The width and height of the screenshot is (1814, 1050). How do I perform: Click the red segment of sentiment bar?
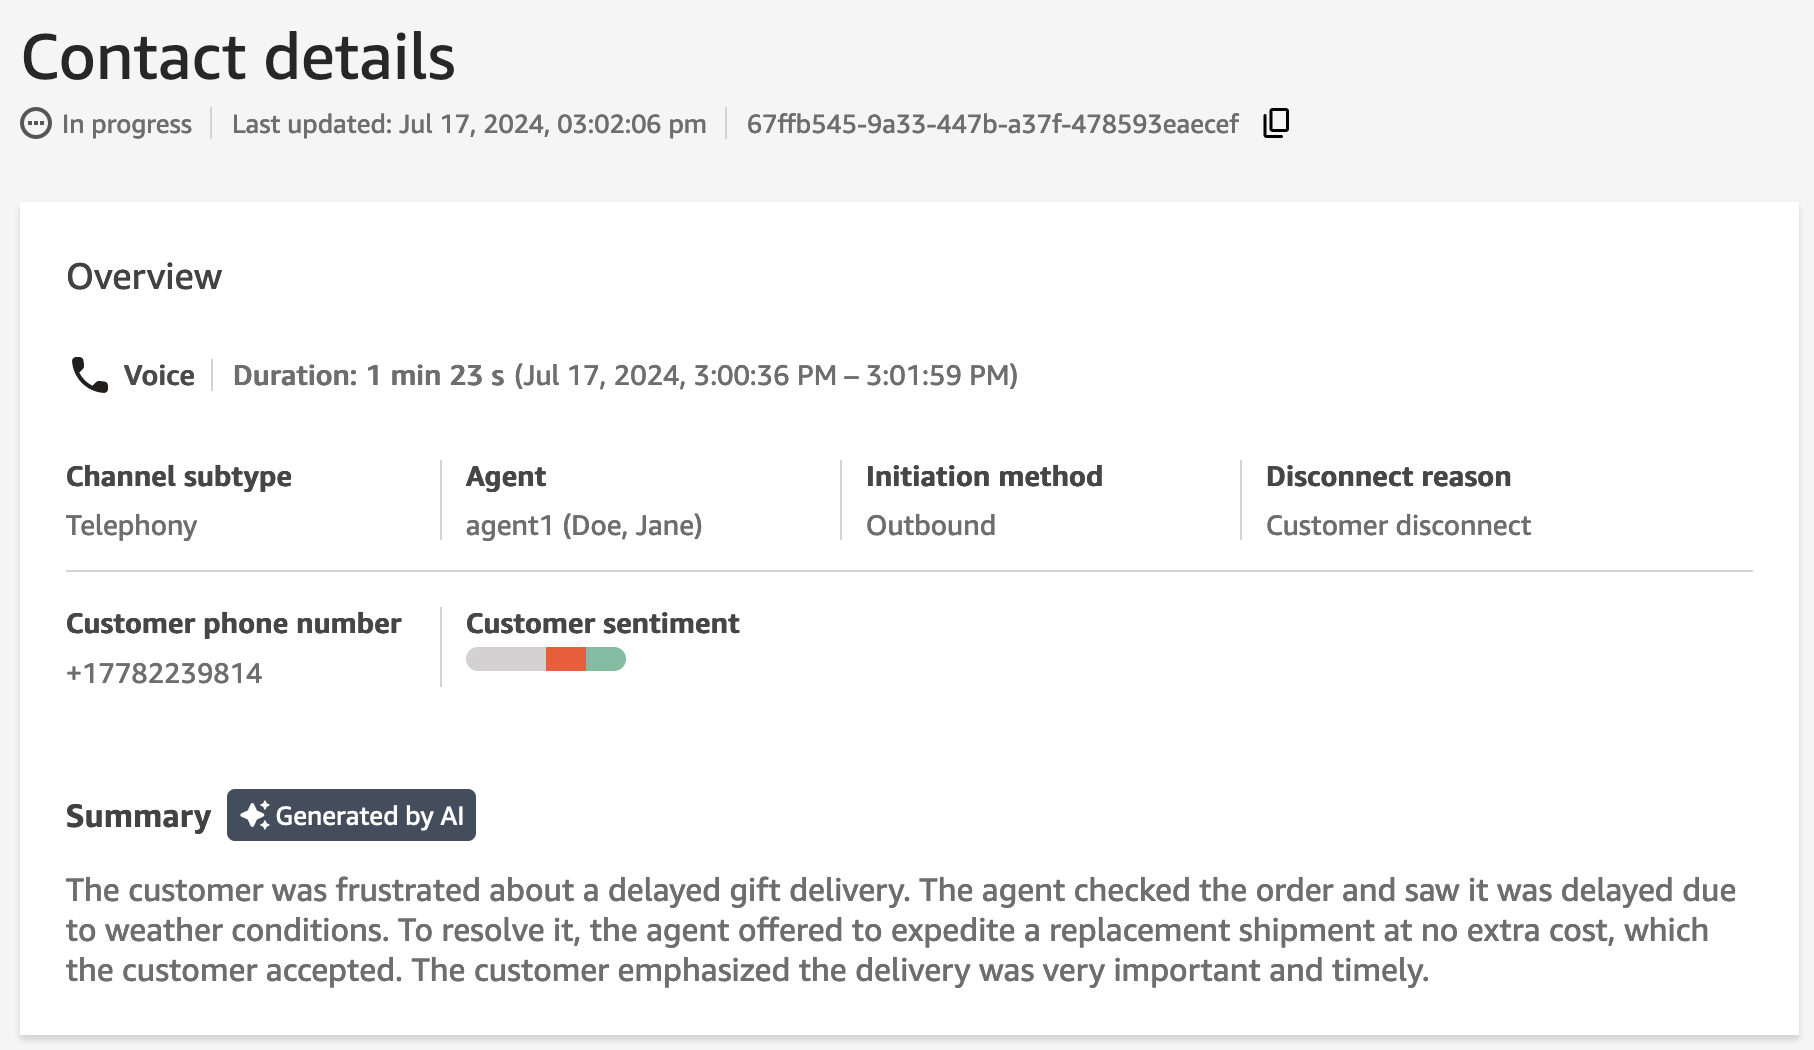click(x=566, y=659)
